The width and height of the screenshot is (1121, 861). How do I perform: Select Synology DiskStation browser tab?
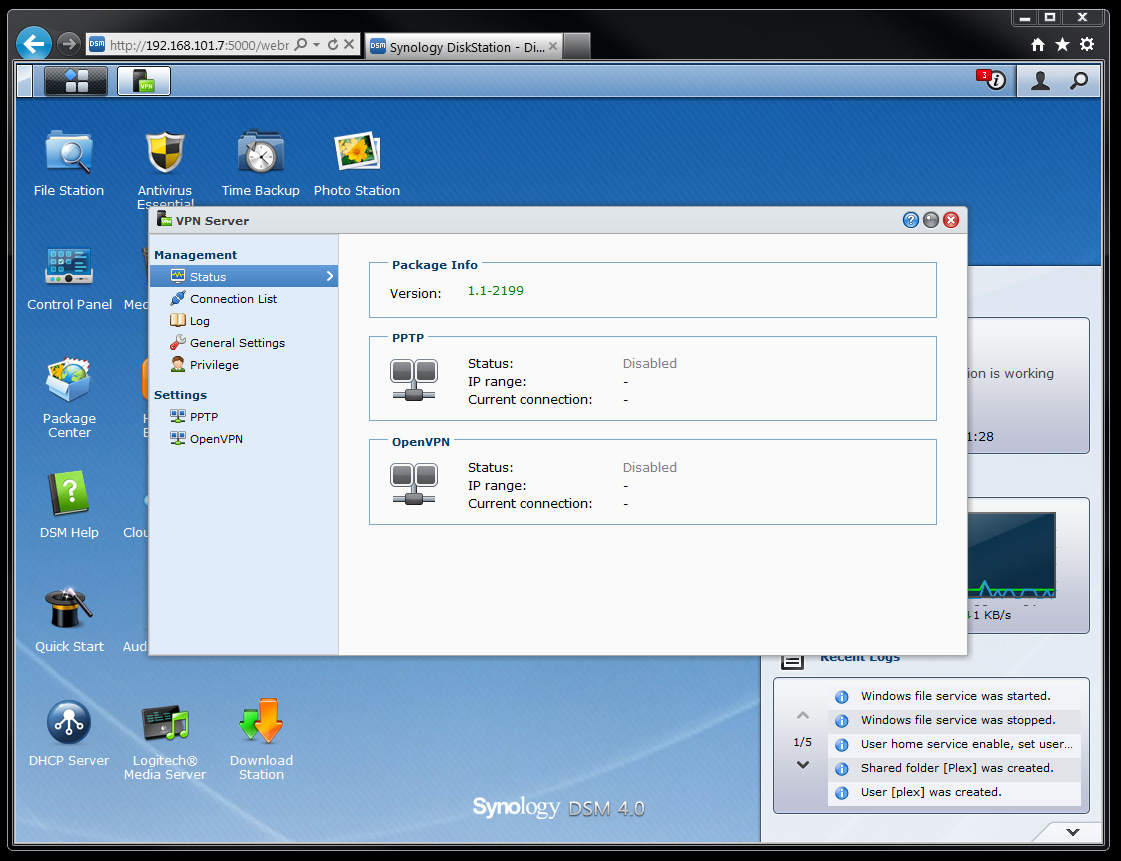[464, 47]
